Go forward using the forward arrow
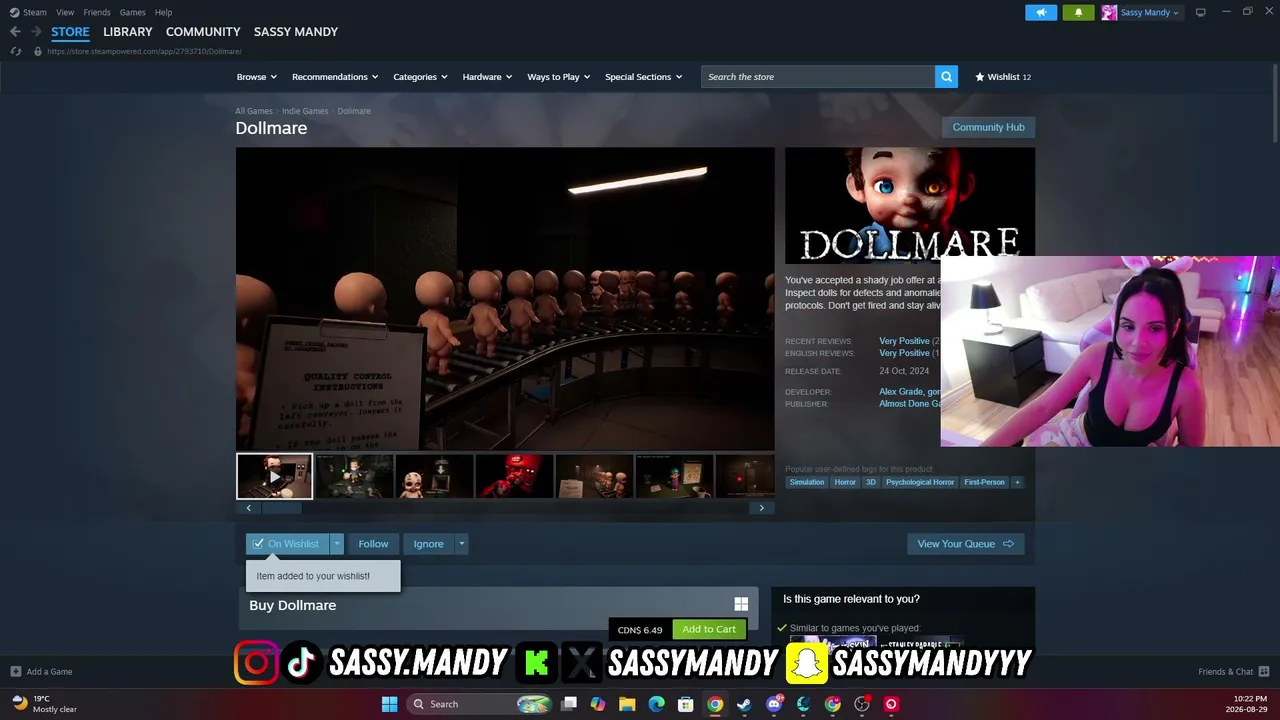Viewport: 1280px width, 720px height. [x=35, y=32]
